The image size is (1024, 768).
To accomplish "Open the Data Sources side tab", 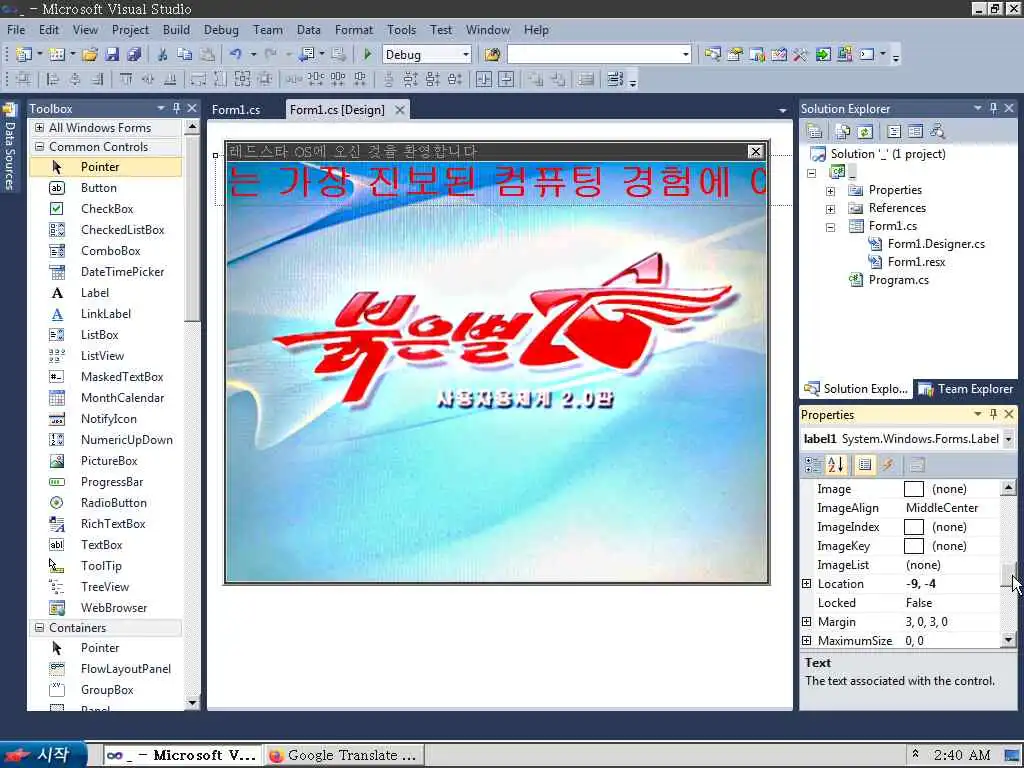I will (10, 149).
